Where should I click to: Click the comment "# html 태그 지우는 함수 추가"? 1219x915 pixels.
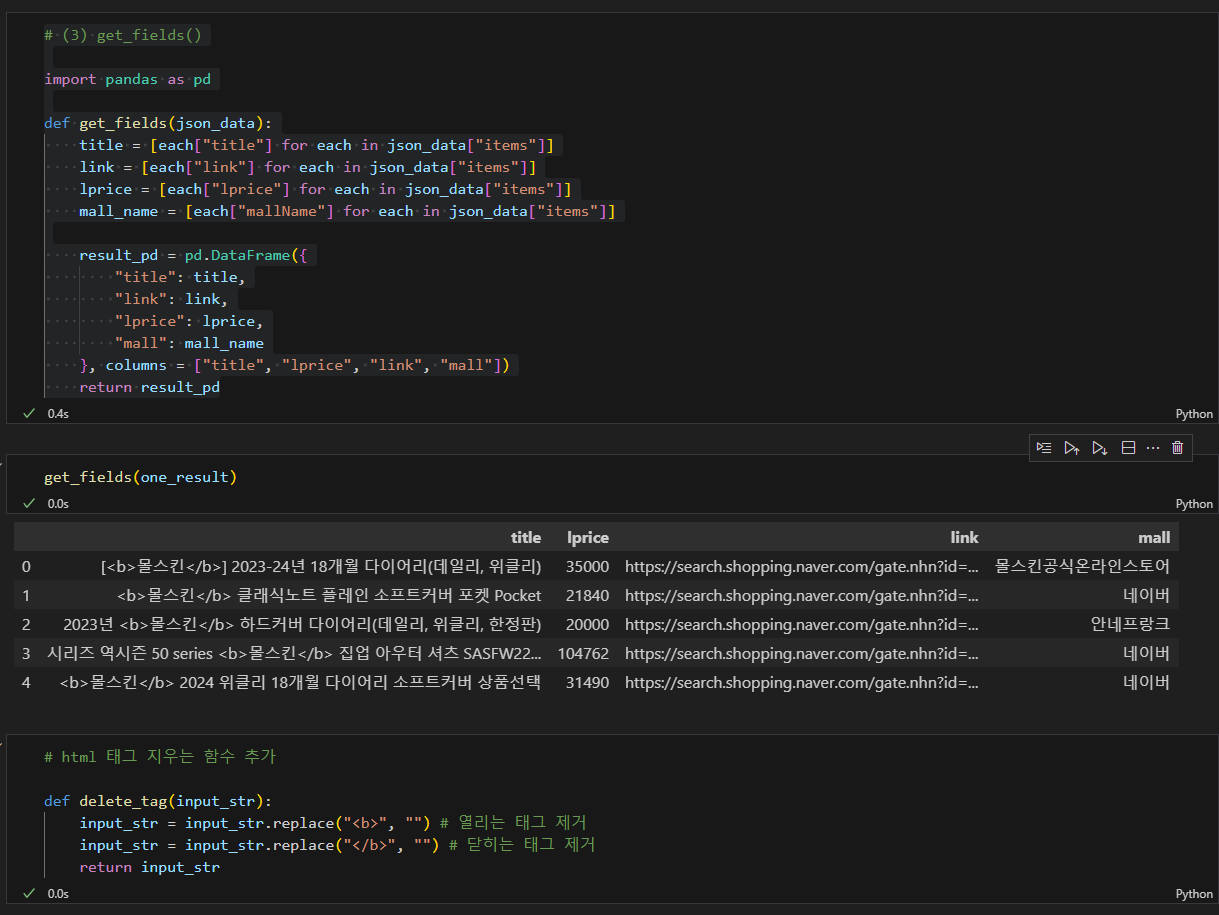click(160, 757)
